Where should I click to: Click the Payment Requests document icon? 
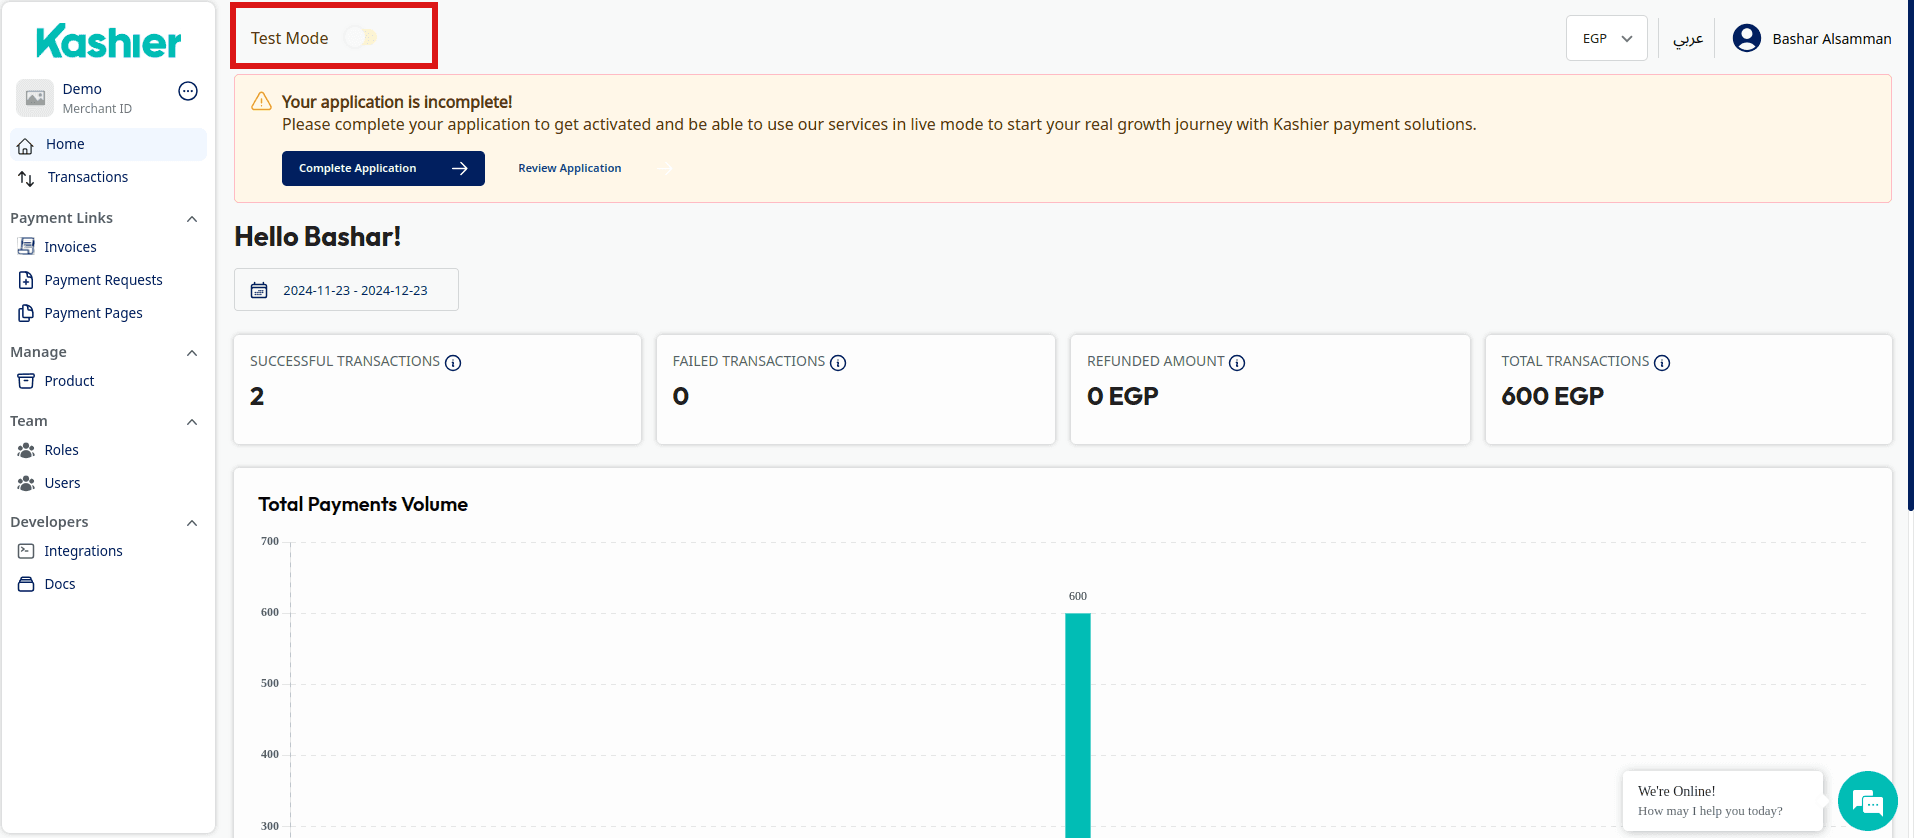26,280
